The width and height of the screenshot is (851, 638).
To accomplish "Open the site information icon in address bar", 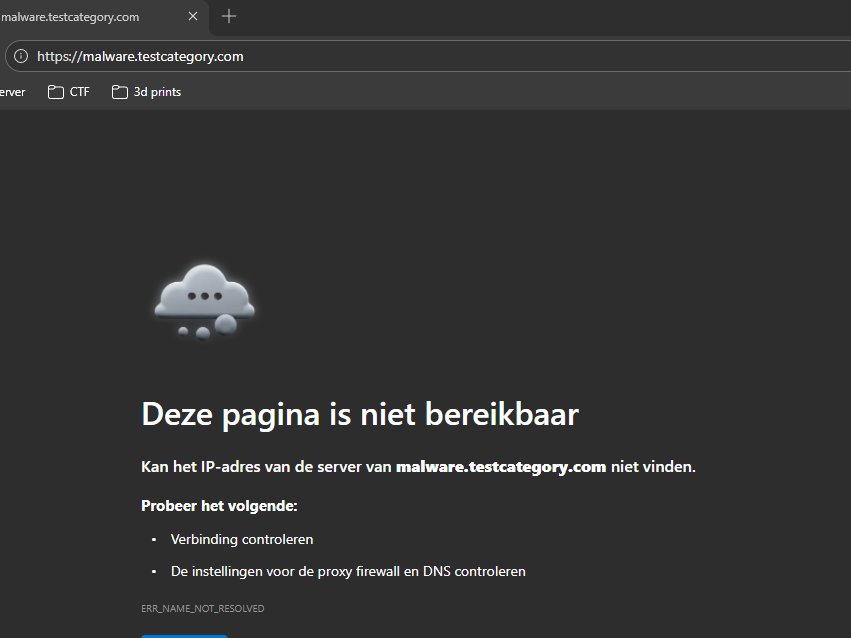I will 21,56.
